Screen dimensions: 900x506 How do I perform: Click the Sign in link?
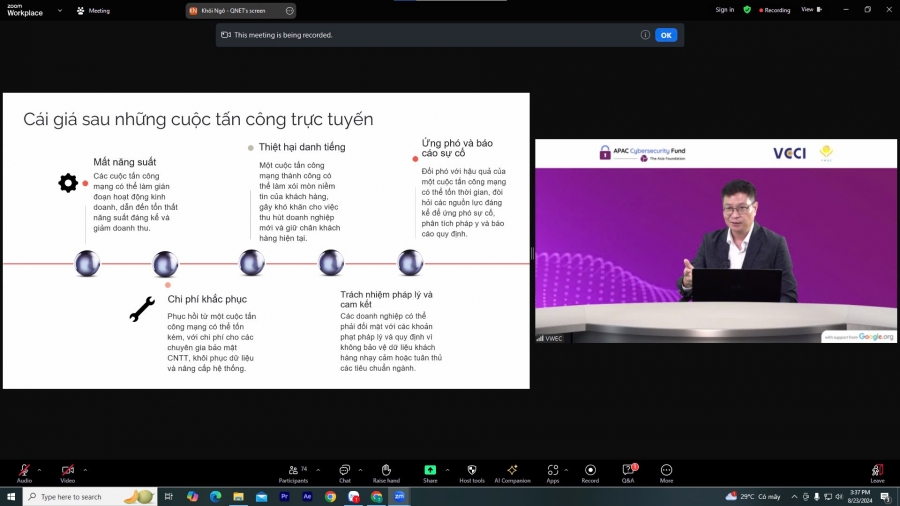point(724,10)
